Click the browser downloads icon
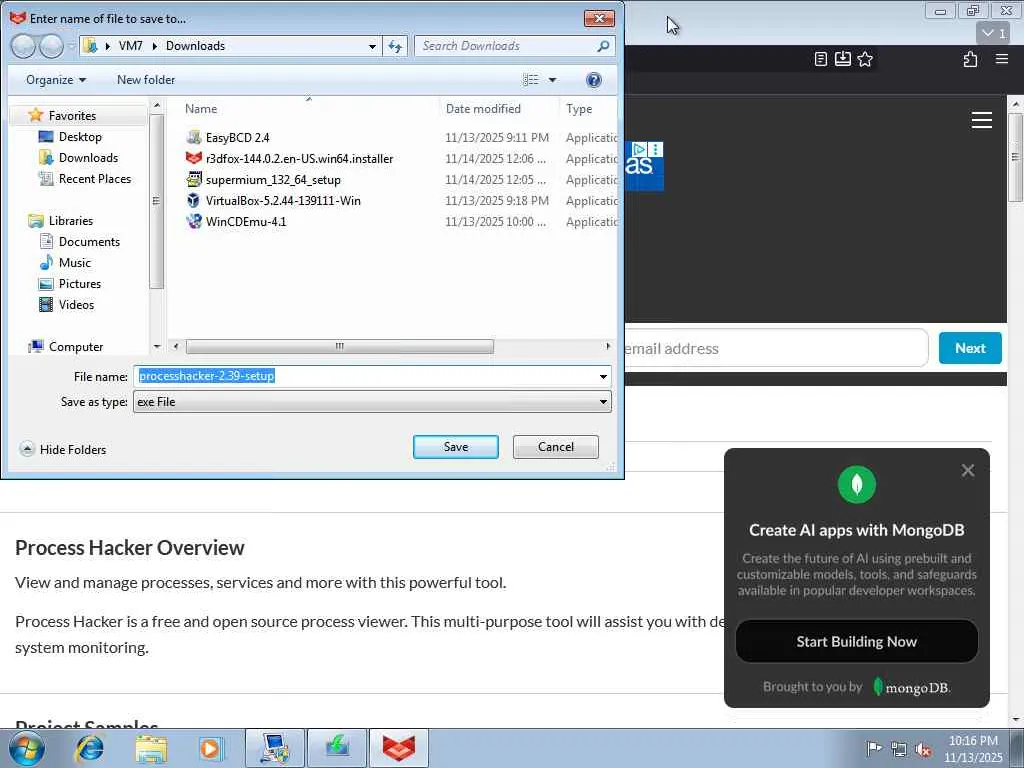This screenshot has width=1024, height=768. pos(843,59)
